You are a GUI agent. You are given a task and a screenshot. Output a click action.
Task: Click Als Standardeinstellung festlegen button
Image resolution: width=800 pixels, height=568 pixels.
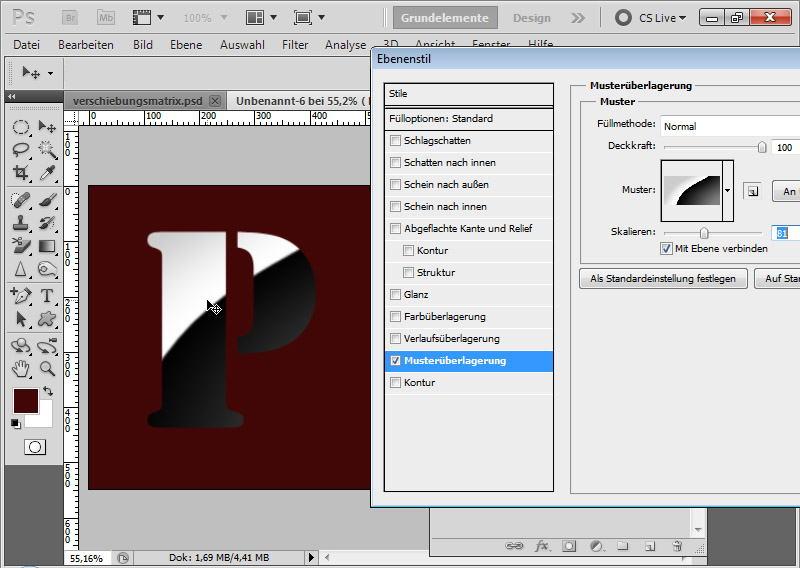pos(663,279)
